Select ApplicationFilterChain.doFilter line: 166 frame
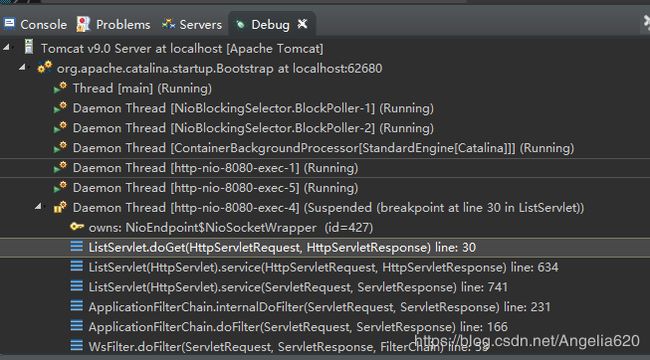This screenshot has width=650, height=360. click(298, 327)
